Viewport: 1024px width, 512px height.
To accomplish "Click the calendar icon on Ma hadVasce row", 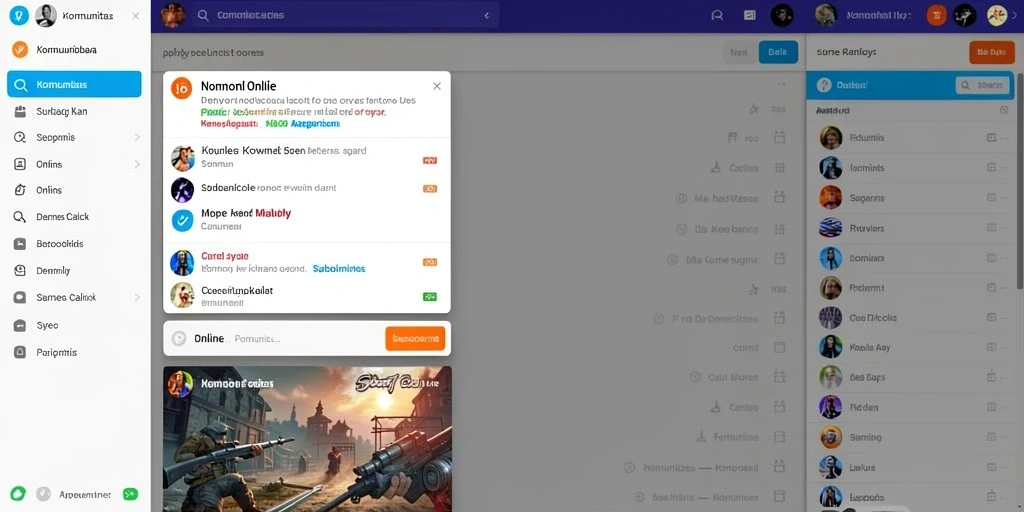I will pyautogui.click(x=778, y=197).
